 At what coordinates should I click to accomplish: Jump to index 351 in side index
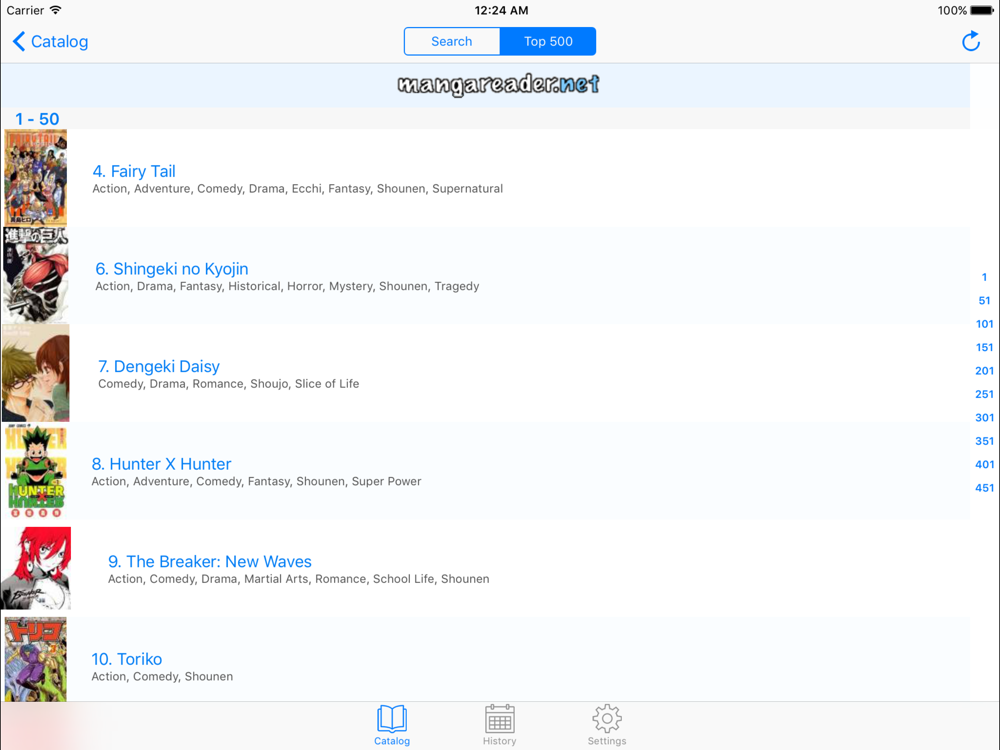[984, 441]
